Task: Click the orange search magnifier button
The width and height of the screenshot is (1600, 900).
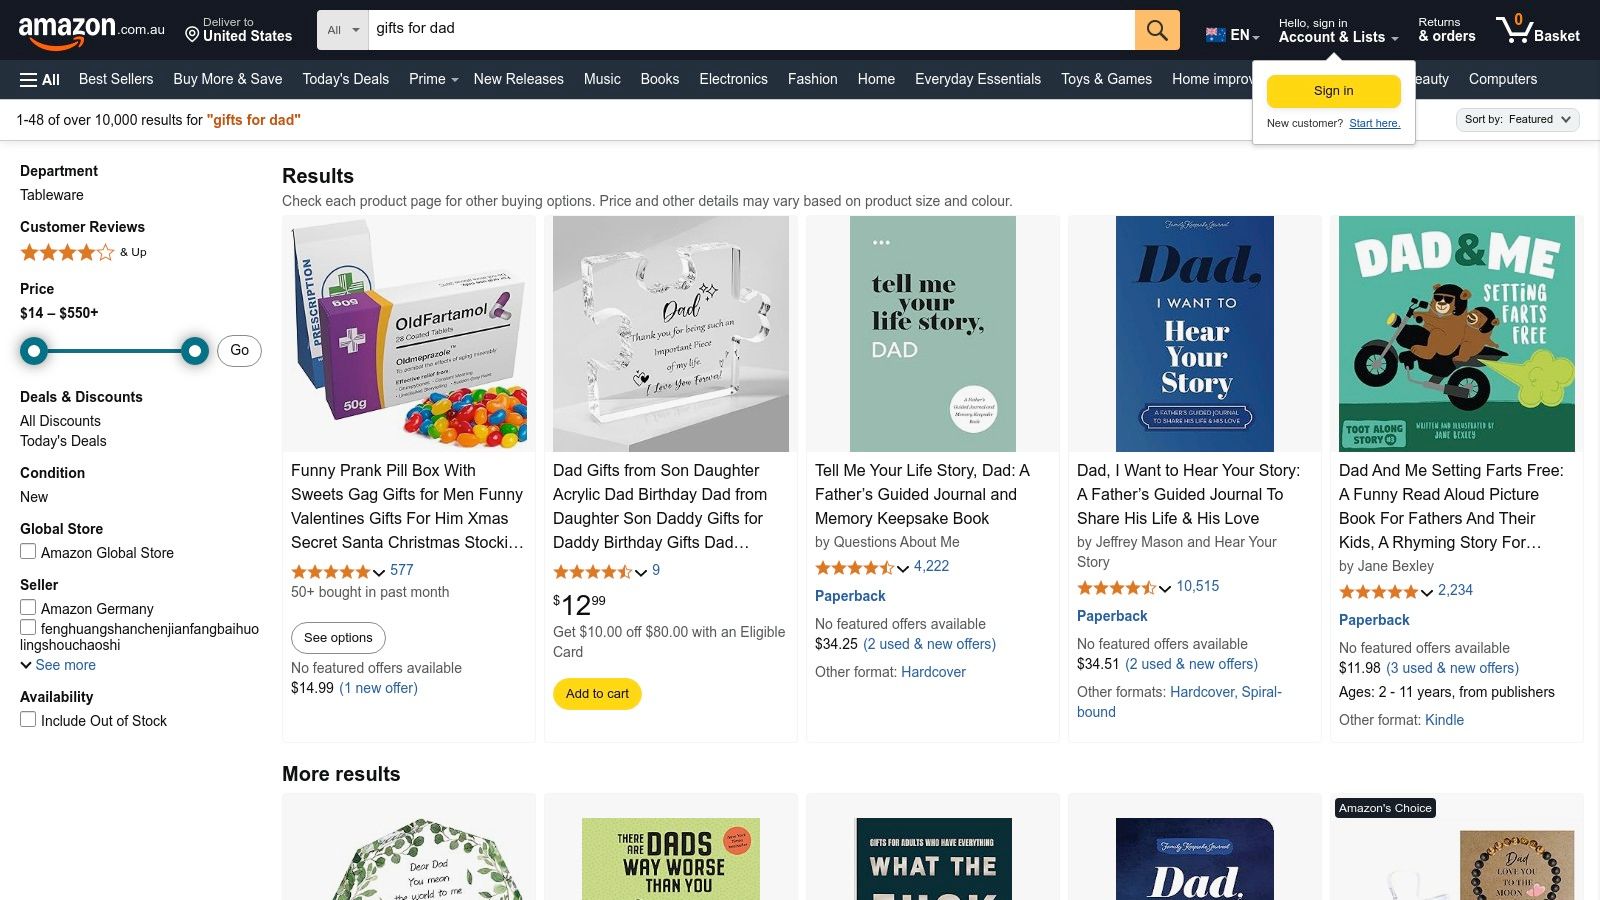Action: 1157,30
